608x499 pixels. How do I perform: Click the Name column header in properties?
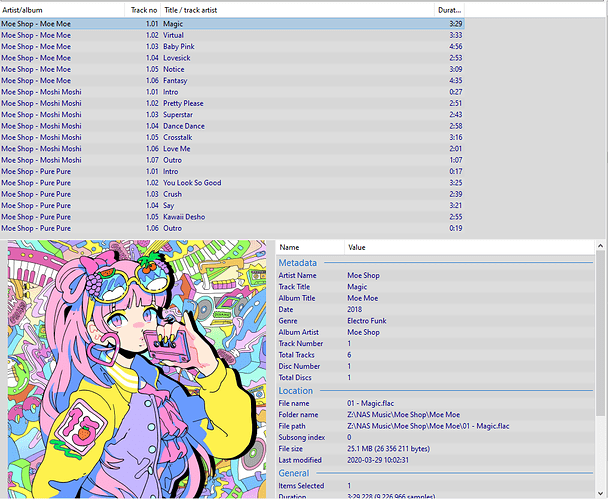click(310, 247)
